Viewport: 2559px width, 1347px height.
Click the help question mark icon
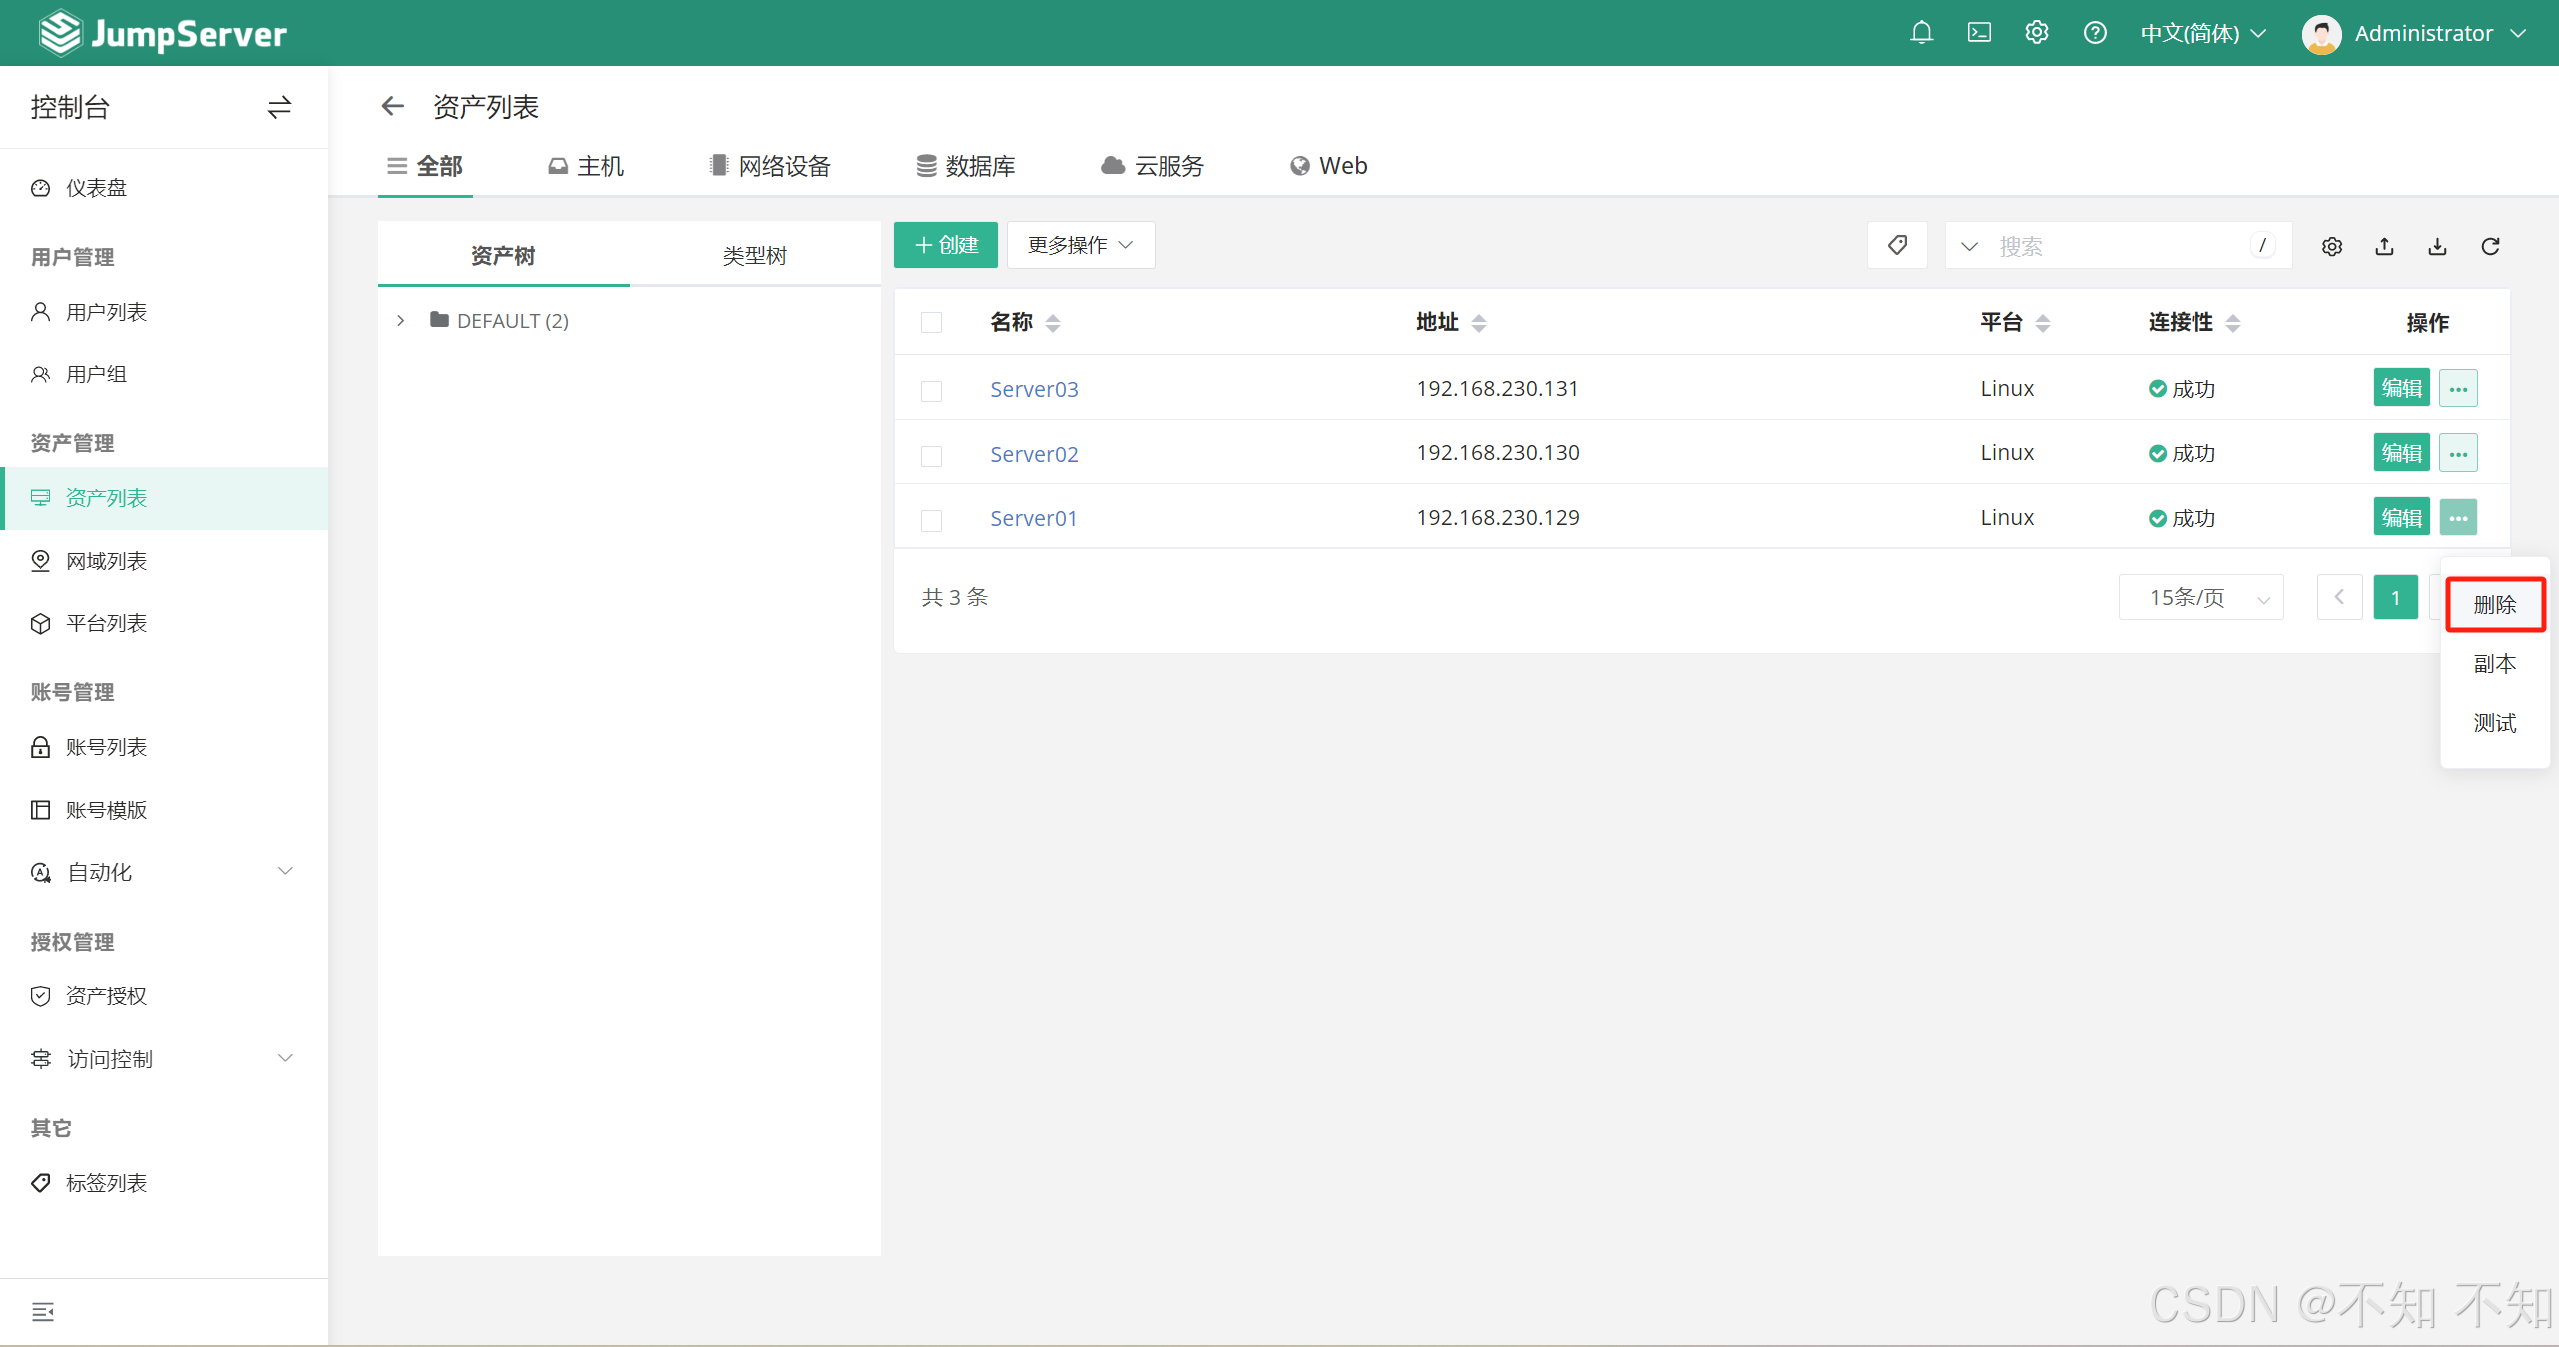pyautogui.click(x=2094, y=33)
